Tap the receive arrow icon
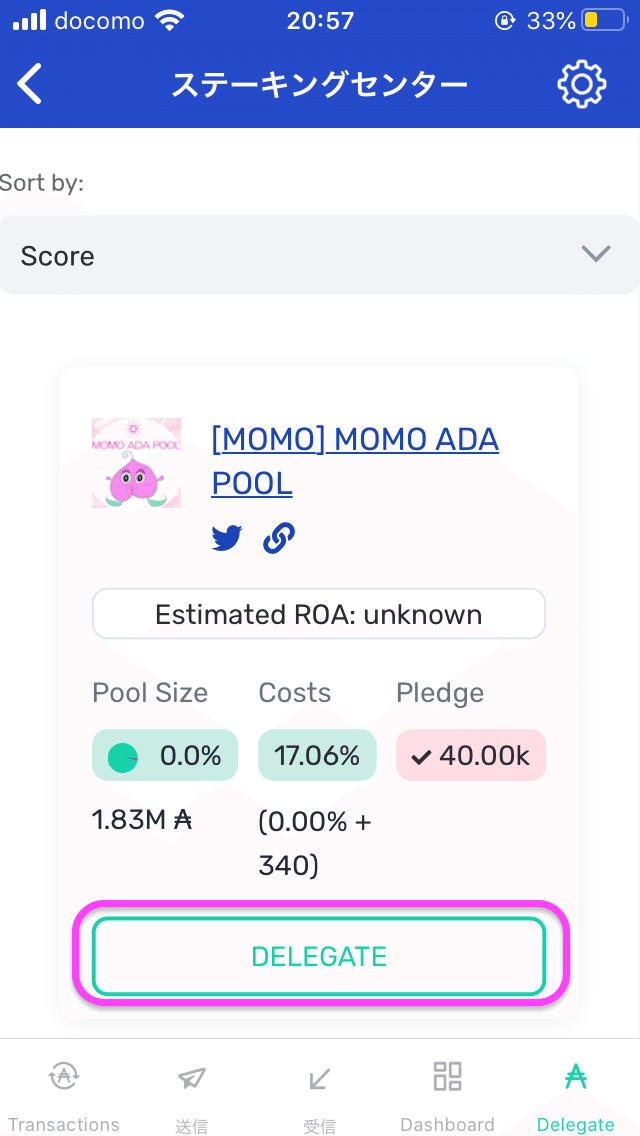 pos(320,1078)
